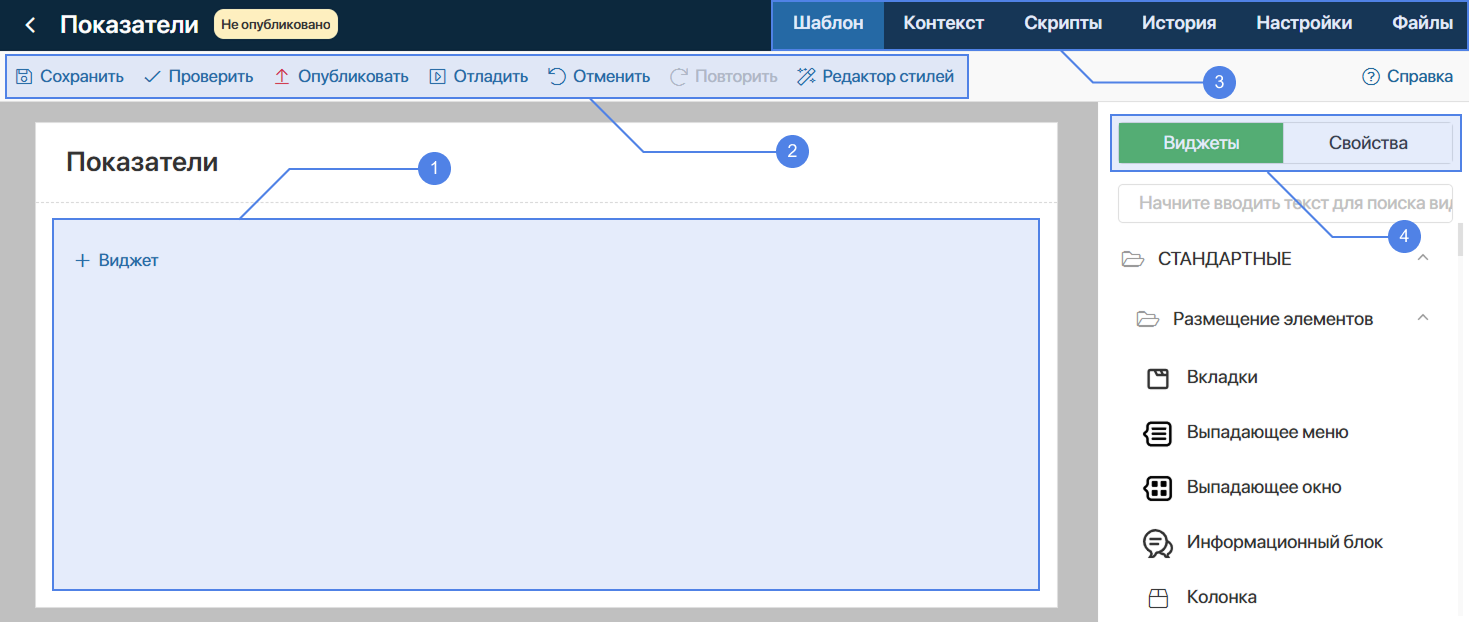Viewport: 1469px width, 622px height.
Task: Click the plus icon beside Виджет
Action: pos(83,261)
